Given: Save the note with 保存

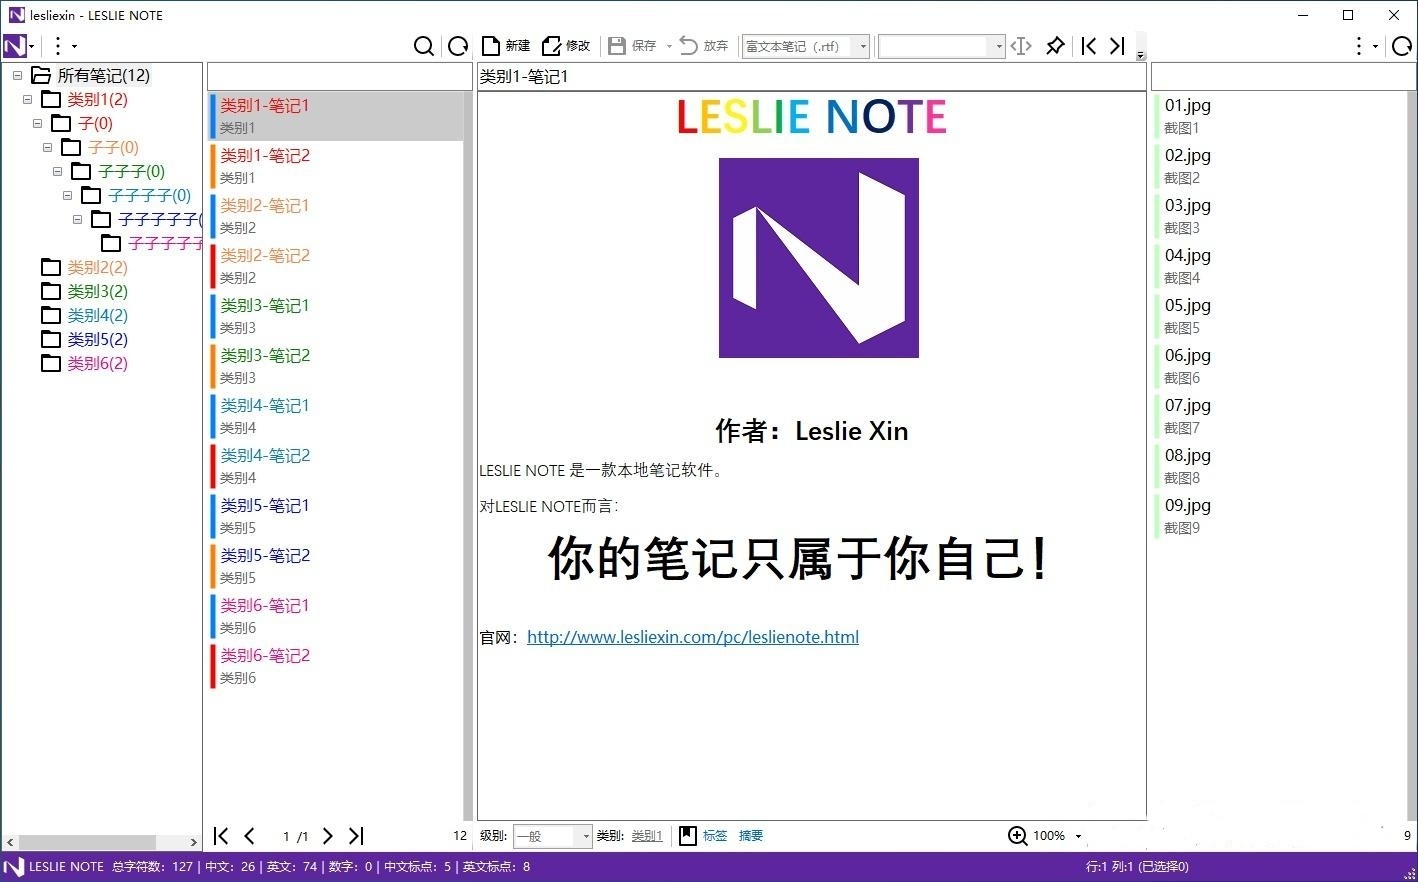Looking at the screenshot, I should click(633, 46).
